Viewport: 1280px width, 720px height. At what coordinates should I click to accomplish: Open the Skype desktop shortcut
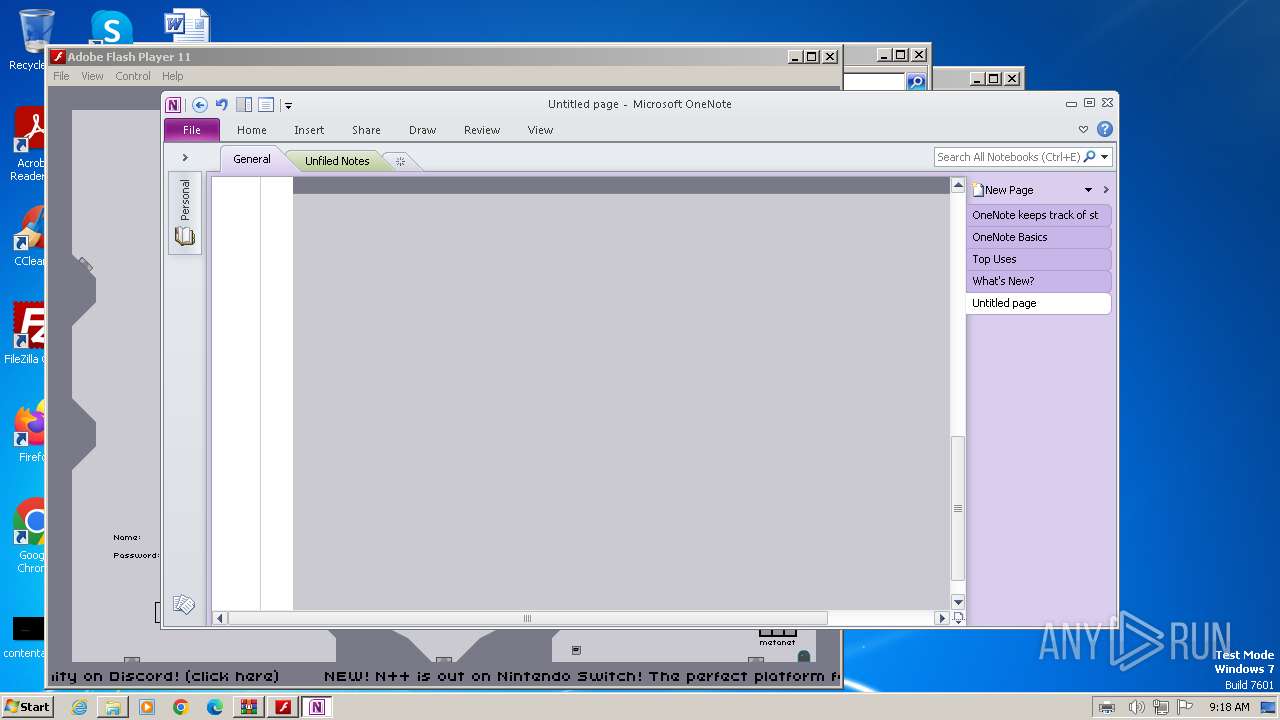tap(111, 27)
